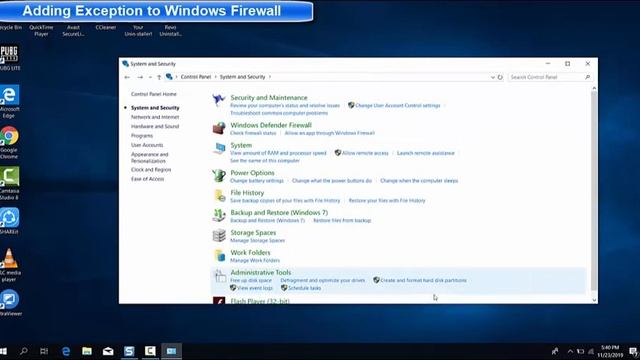
Task: Click the File History folder icon
Action: [x=219, y=196]
